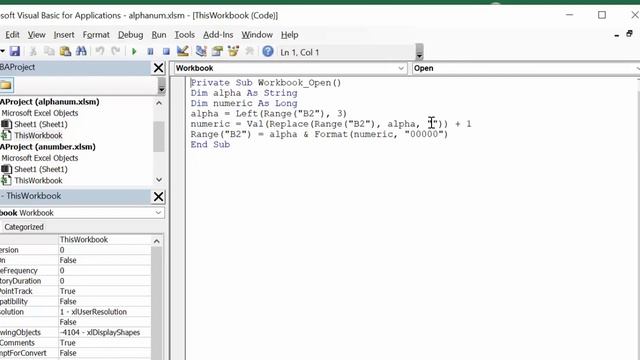Click the Break pause icon

tap(150, 51)
